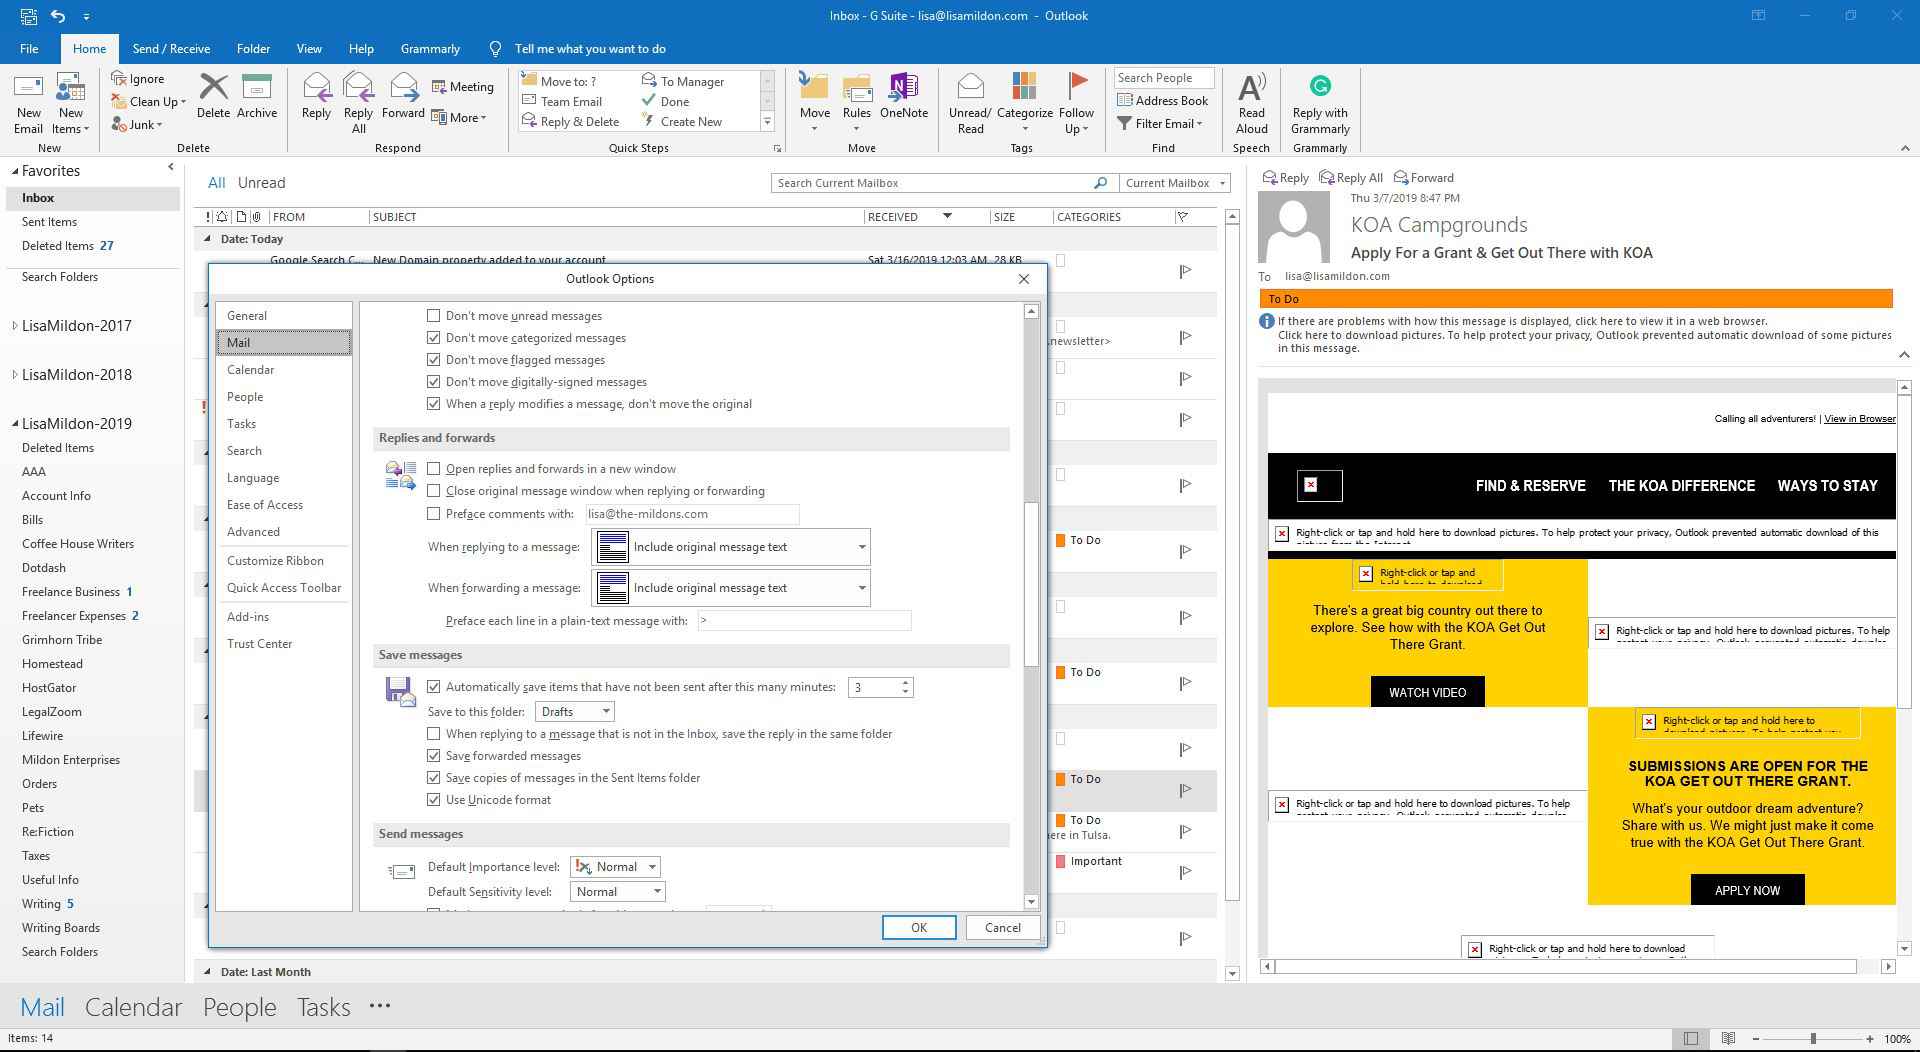Open Default Sensitivity level dropdown

(618, 892)
